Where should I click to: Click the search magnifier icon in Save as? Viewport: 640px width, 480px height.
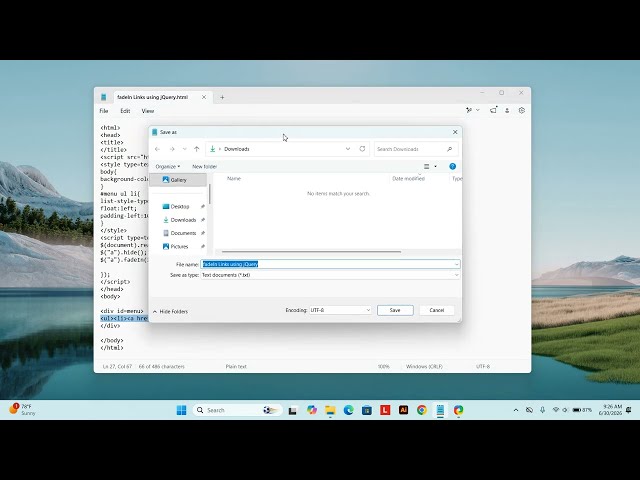[x=449, y=149]
